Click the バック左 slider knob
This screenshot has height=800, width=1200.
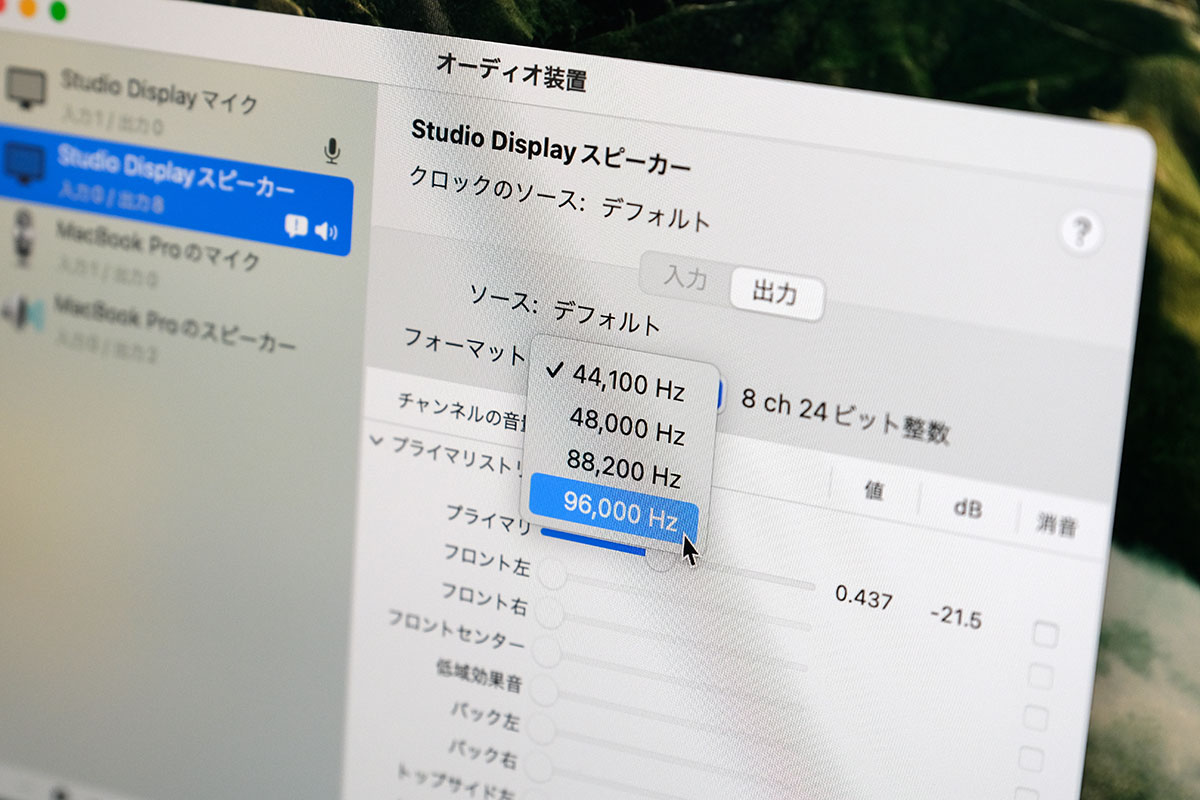click(541, 729)
